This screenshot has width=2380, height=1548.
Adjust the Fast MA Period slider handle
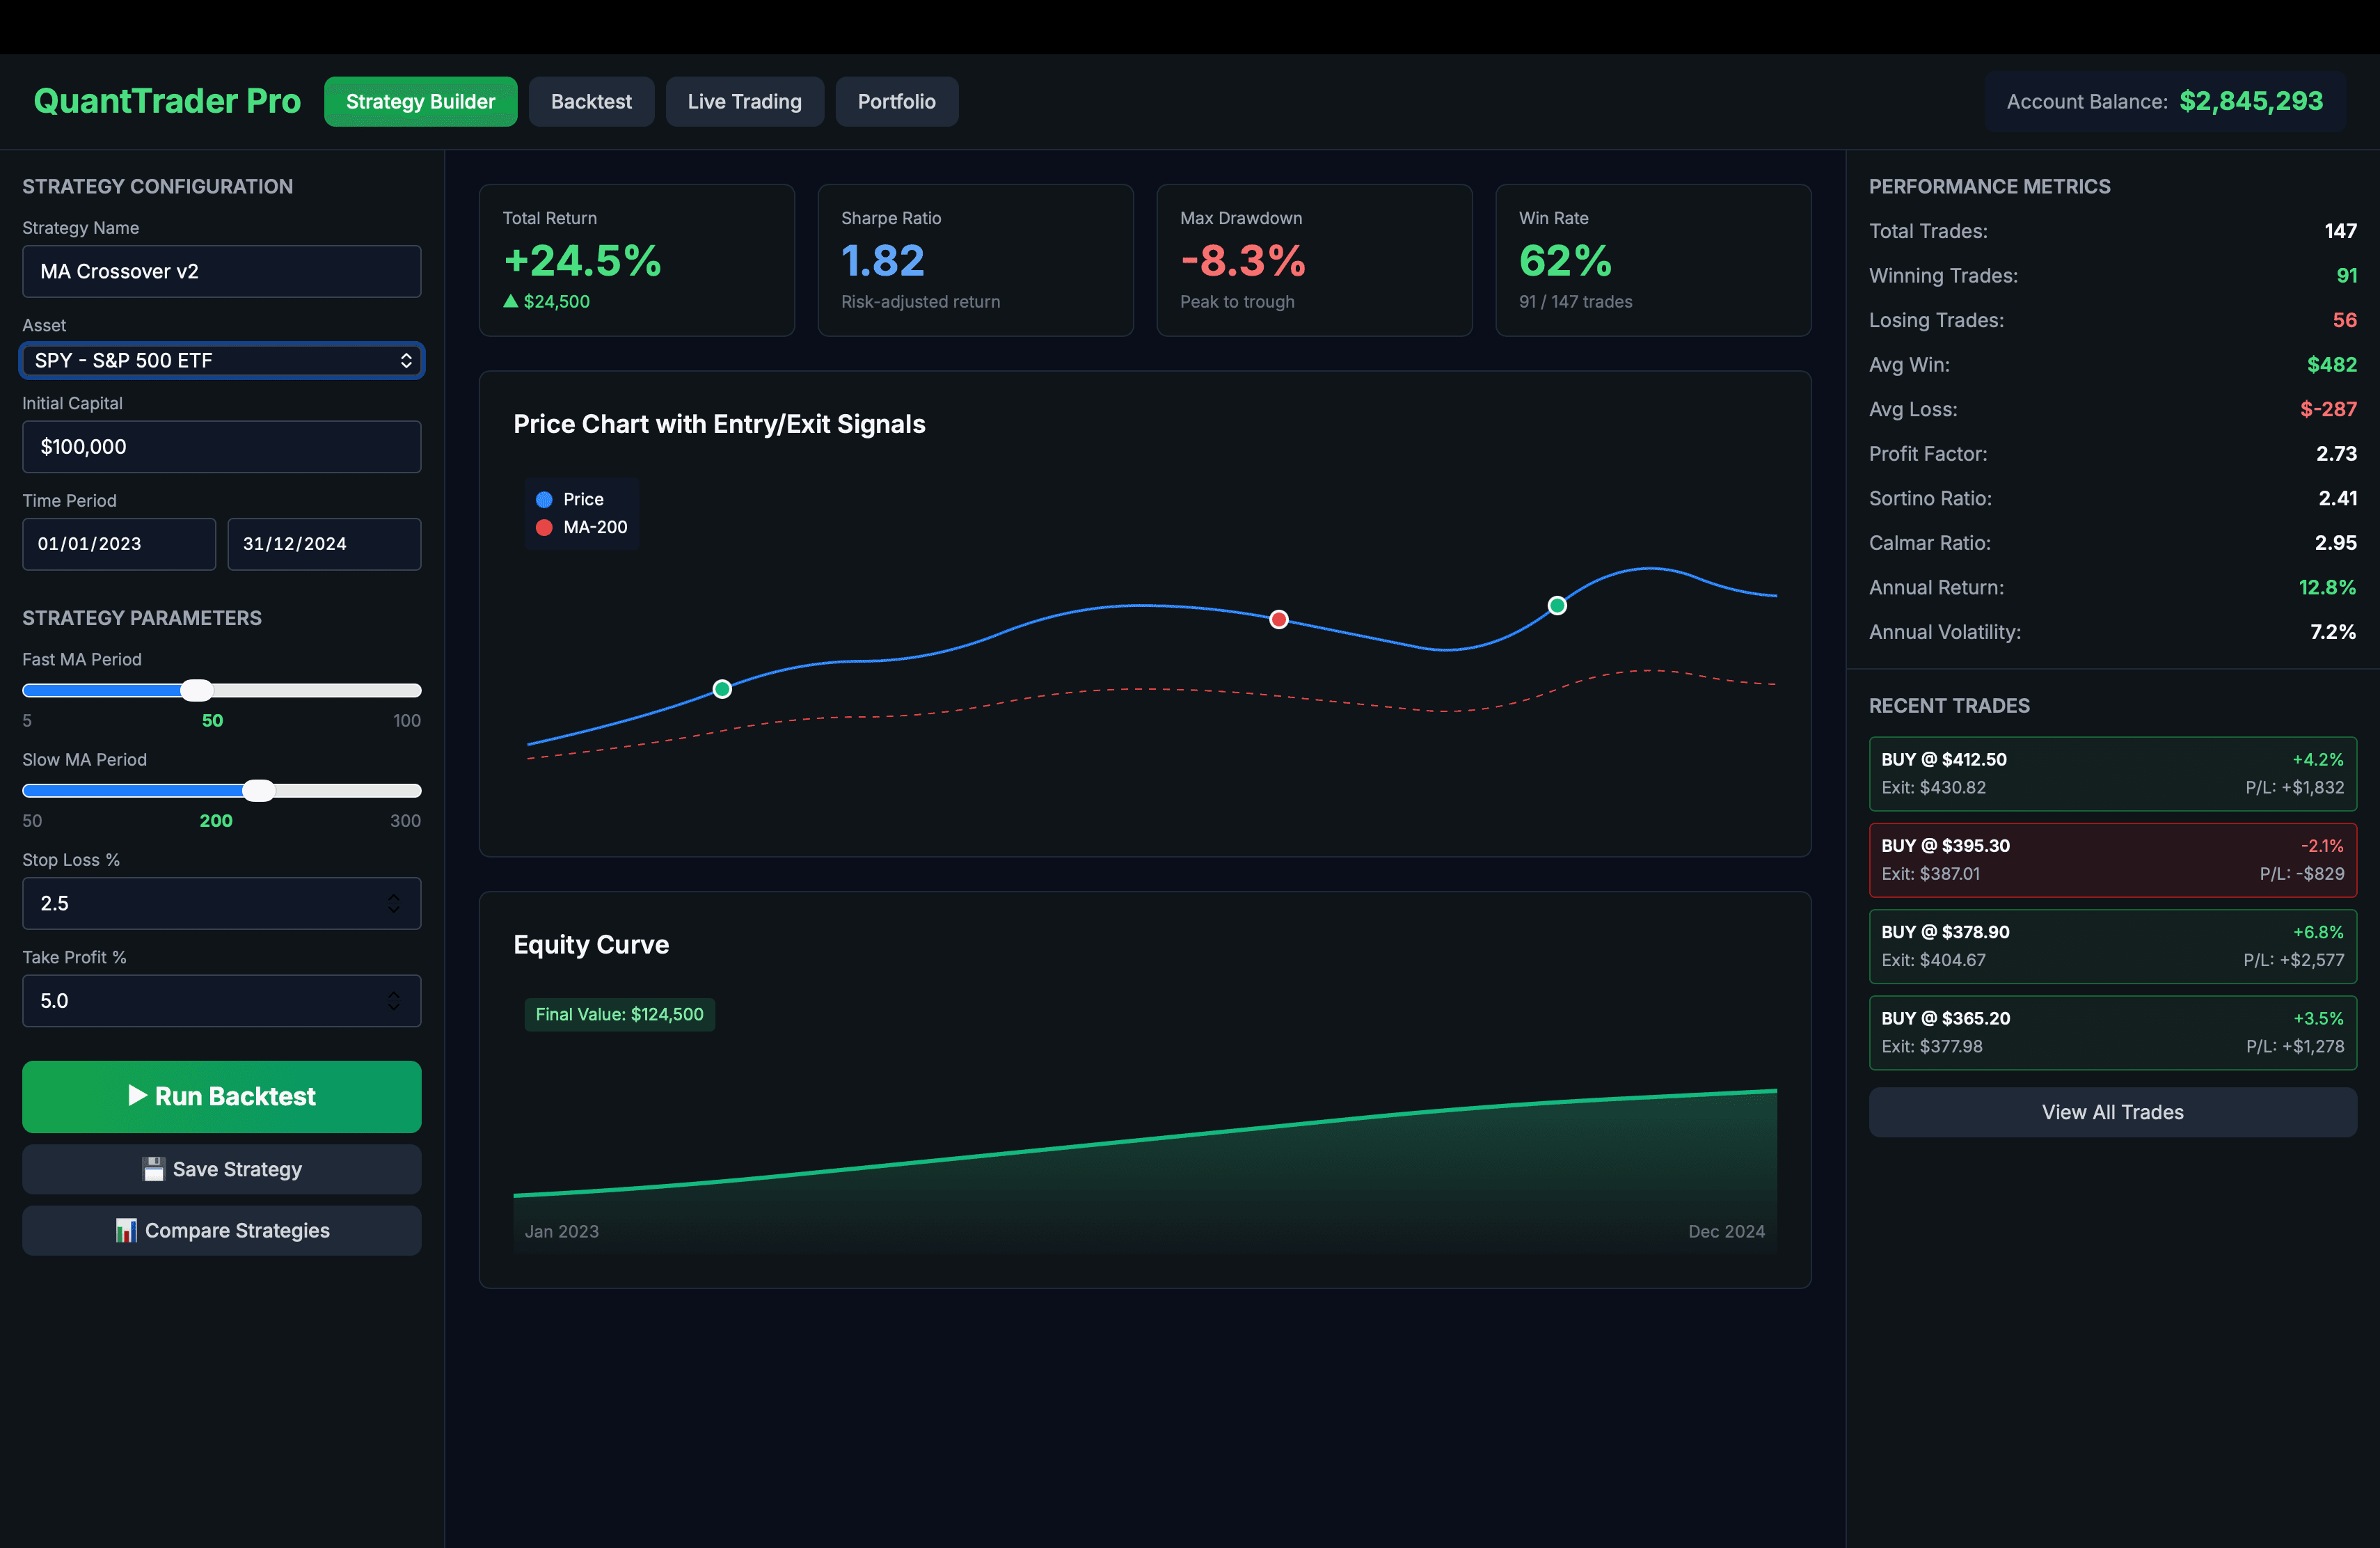coord(197,690)
